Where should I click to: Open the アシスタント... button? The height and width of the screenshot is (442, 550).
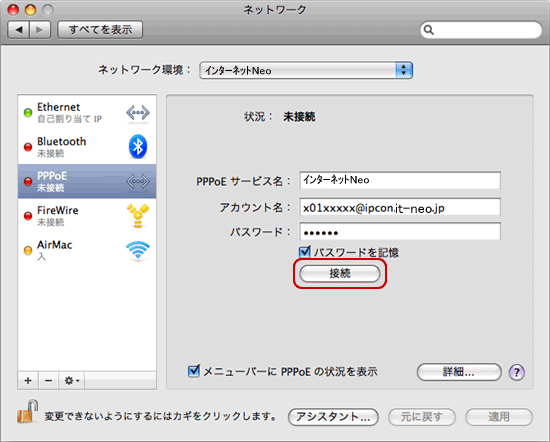point(333,417)
